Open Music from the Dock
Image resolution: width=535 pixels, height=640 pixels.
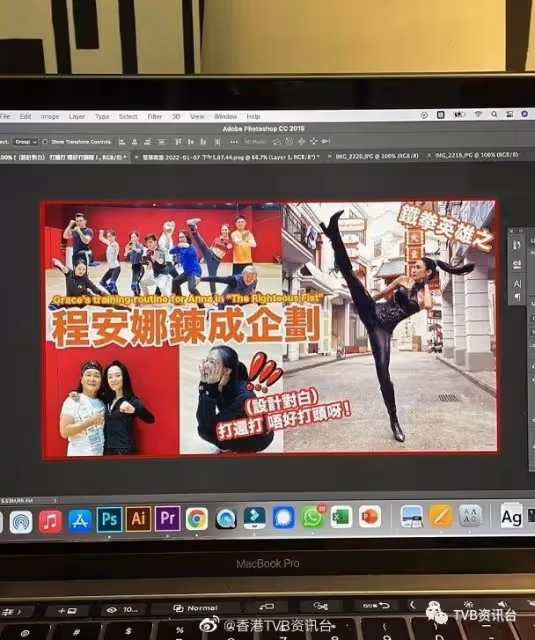pyautogui.click(x=50, y=521)
